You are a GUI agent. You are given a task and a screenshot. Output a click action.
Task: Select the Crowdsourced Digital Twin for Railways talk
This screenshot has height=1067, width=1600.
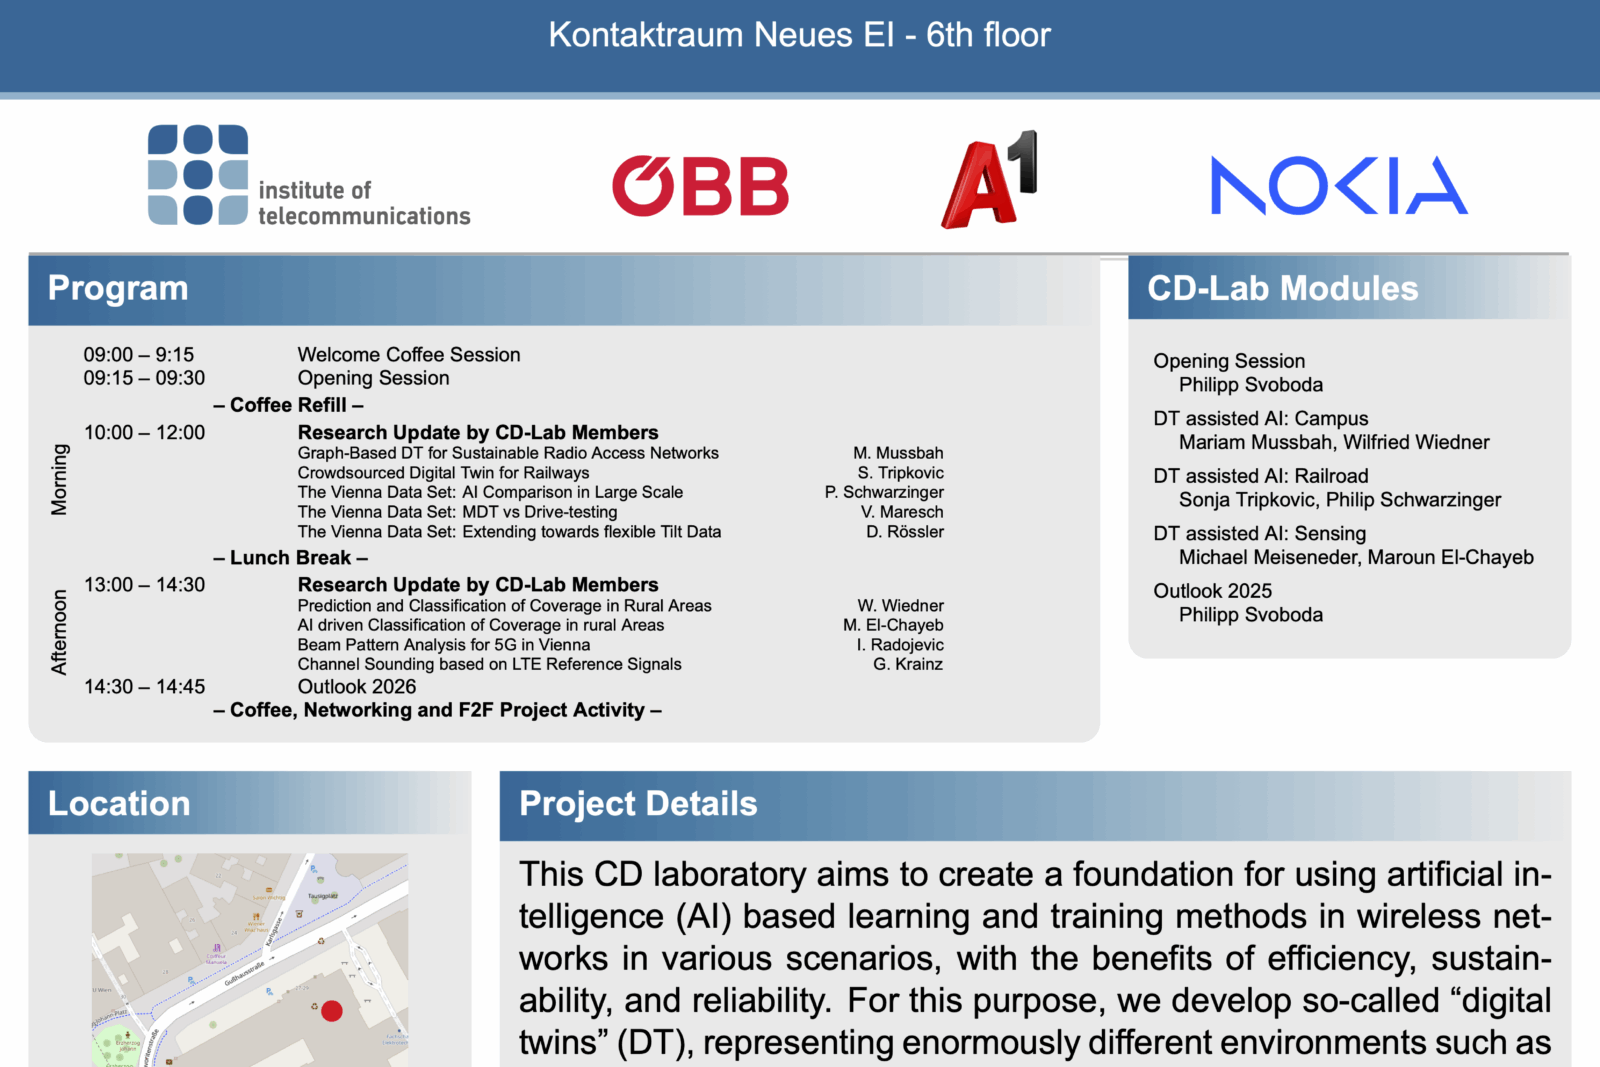443,473
